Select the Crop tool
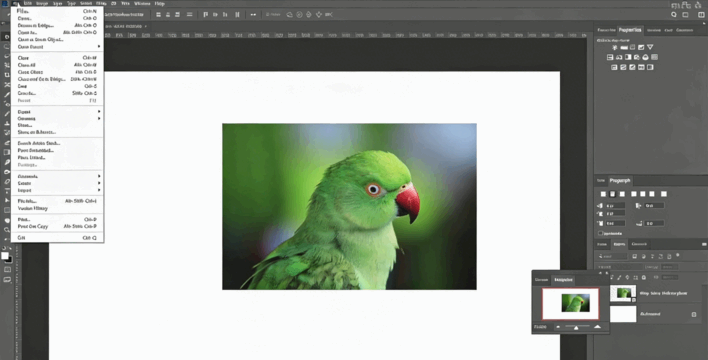The image size is (708, 360). pyautogui.click(x=6, y=75)
